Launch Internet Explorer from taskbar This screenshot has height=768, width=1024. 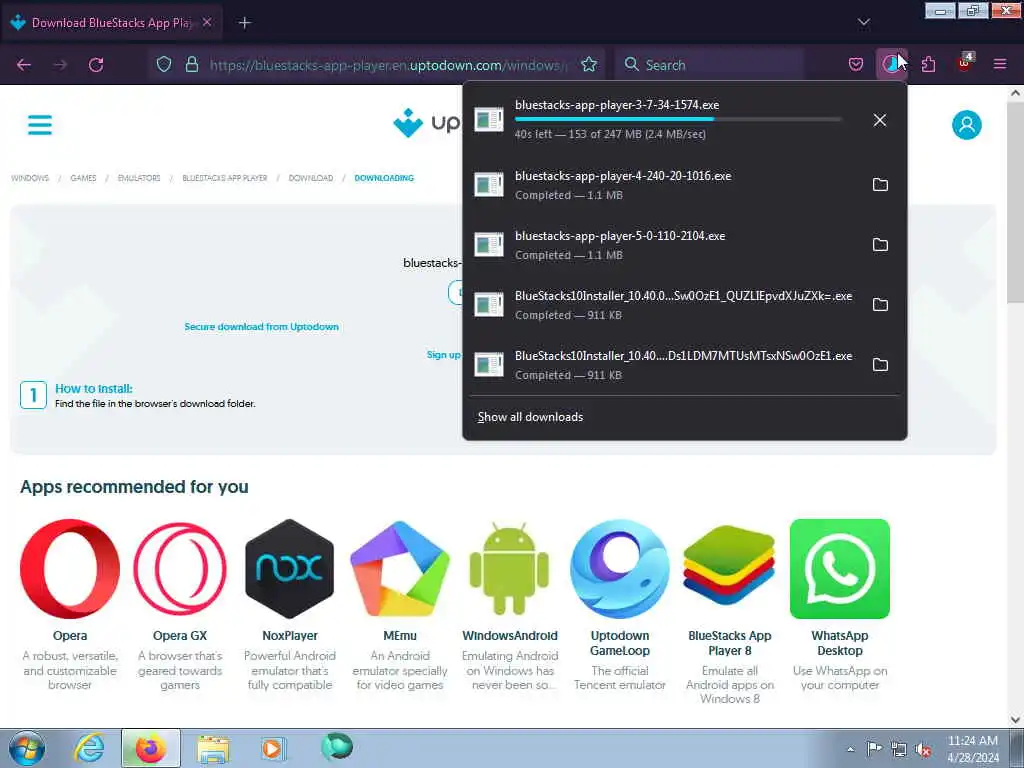pos(89,748)
